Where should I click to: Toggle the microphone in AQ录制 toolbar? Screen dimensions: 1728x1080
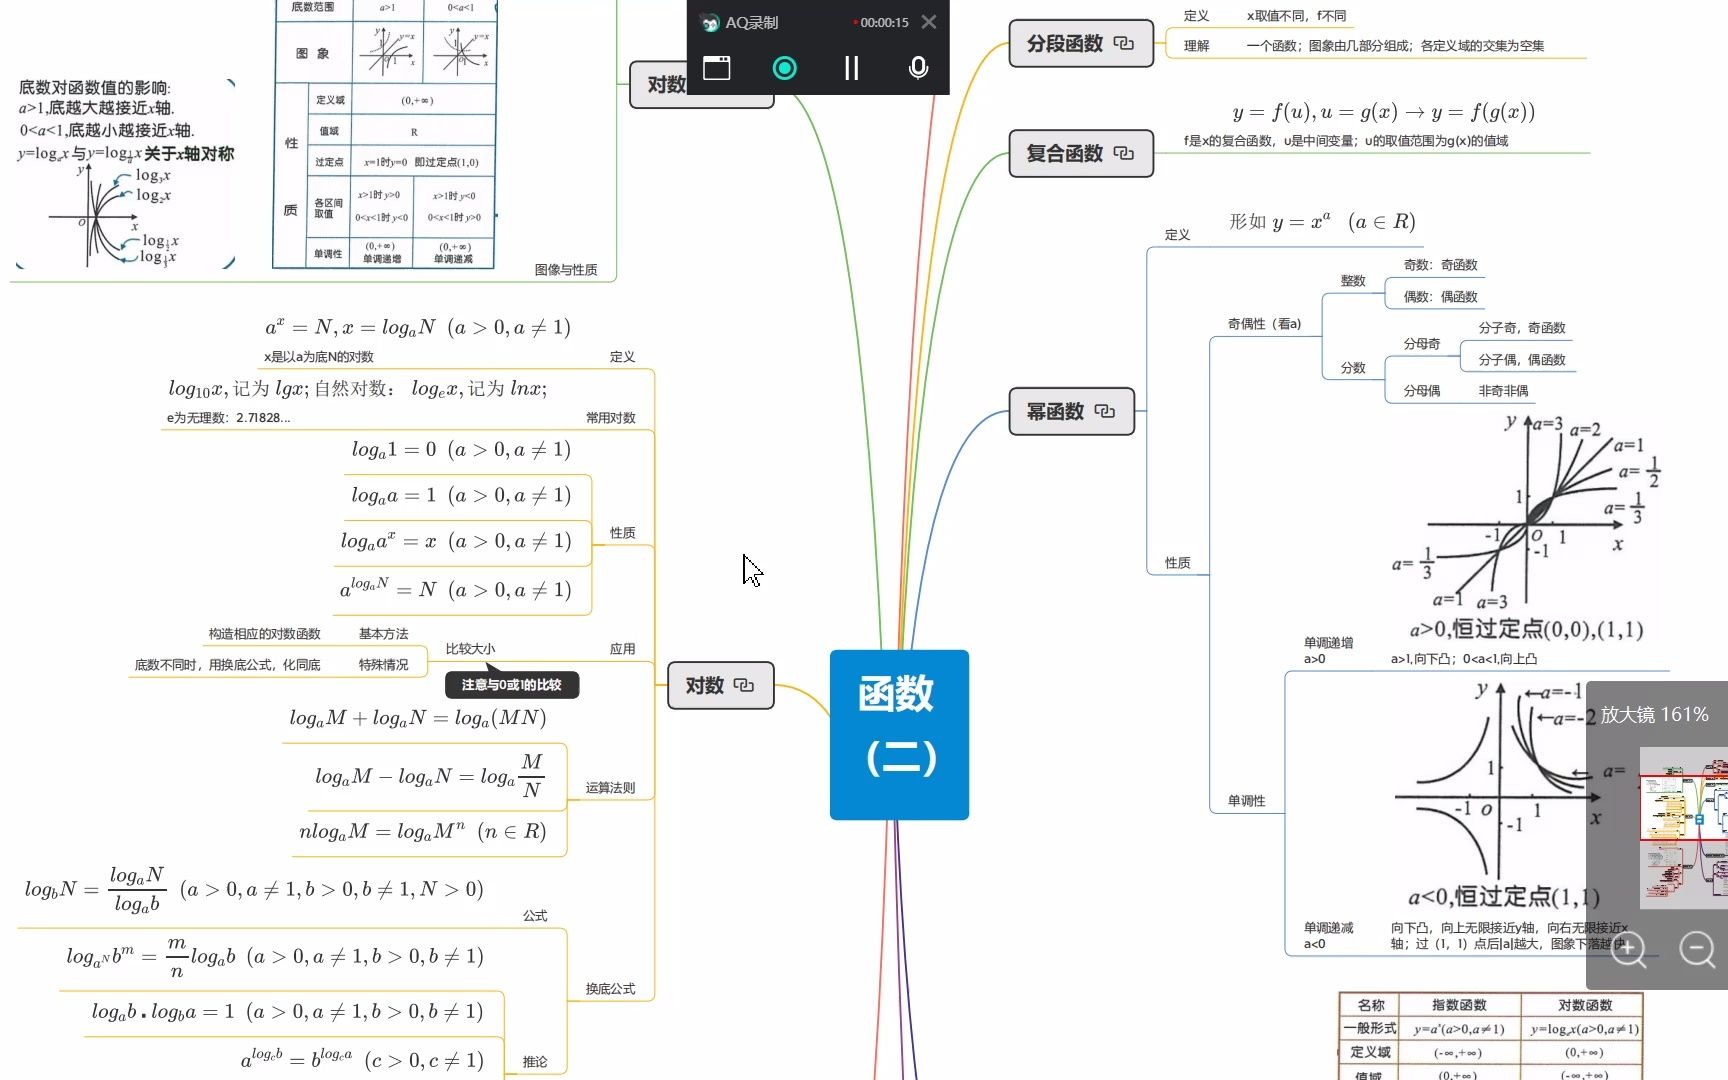point(918,68)
